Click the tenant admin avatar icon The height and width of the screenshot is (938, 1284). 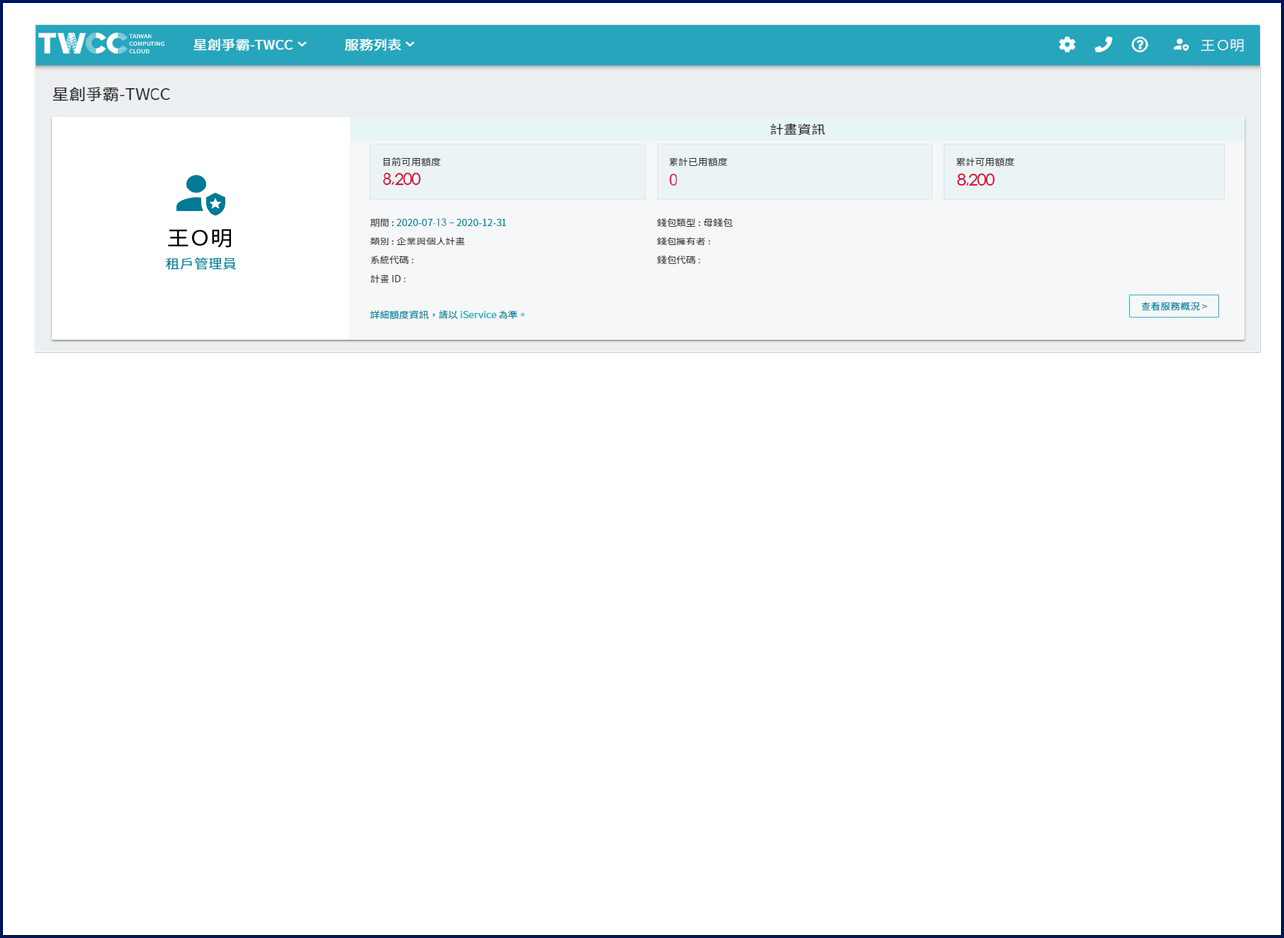coord(201,195)
